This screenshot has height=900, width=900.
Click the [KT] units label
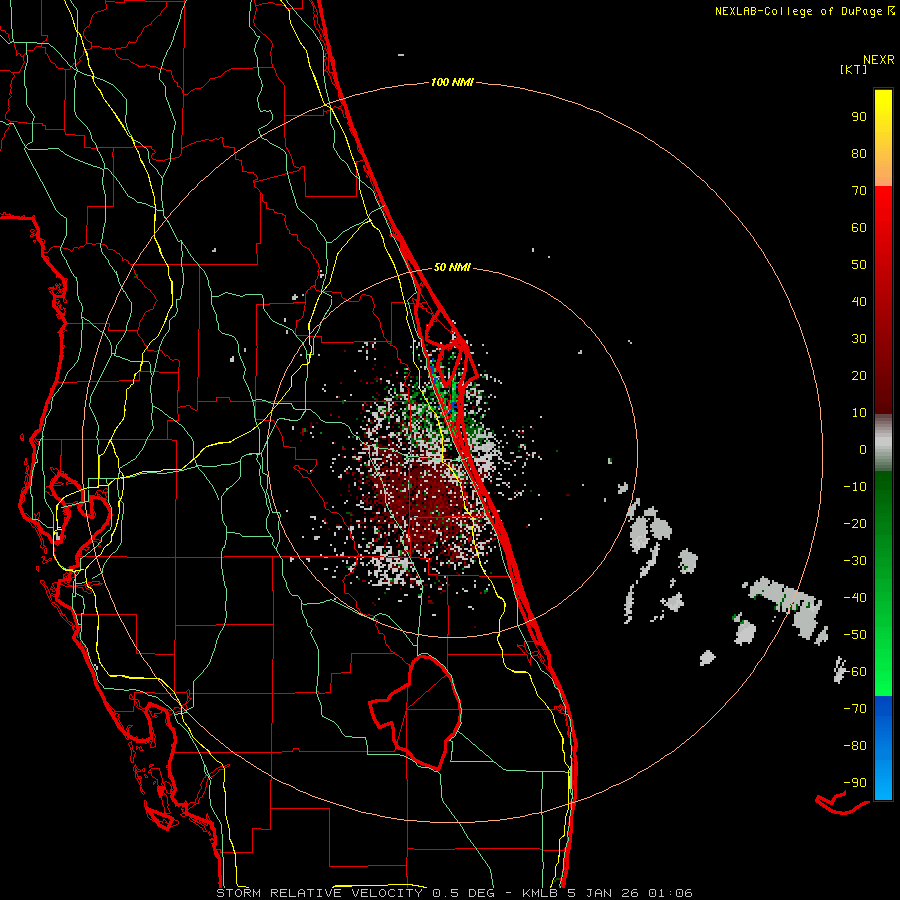[x=854, y=69]
